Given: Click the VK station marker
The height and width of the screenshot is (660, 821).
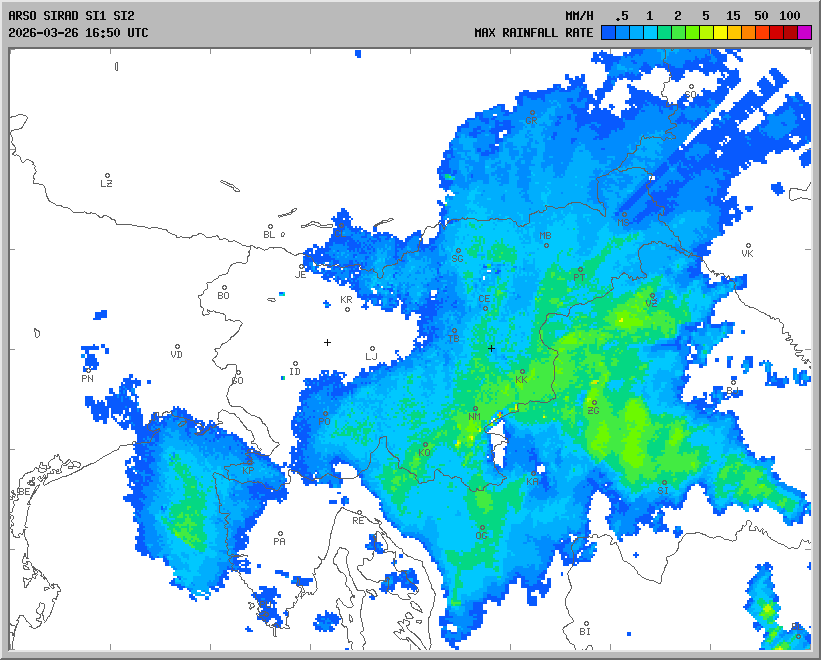Looking at the screenshot, I should pyautogui.click(x=748, y=245).
